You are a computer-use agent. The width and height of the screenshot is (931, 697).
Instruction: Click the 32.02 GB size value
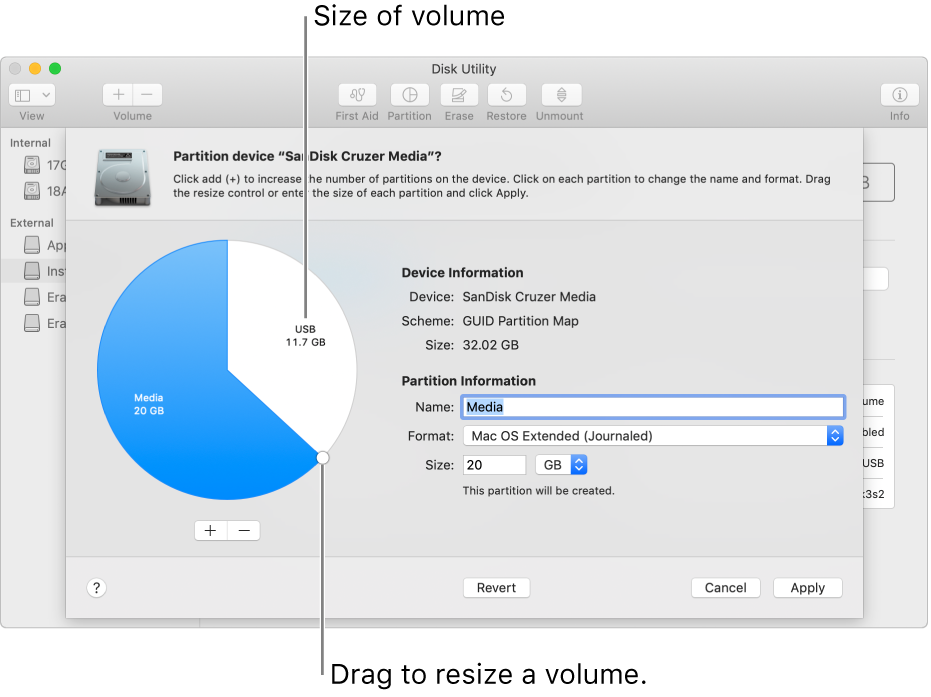pos(490,345)
